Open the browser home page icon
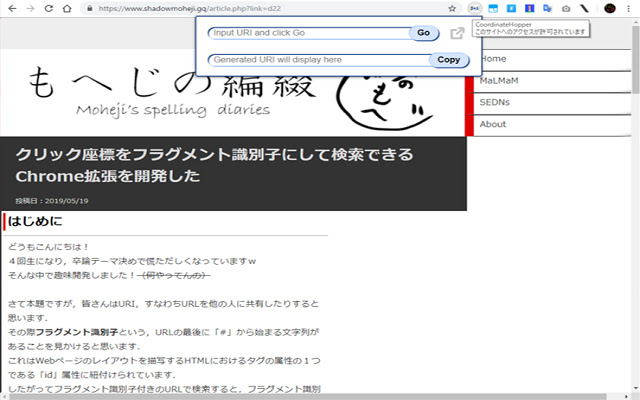The width and height of the screenshot is (640, 400). point(67,8)
